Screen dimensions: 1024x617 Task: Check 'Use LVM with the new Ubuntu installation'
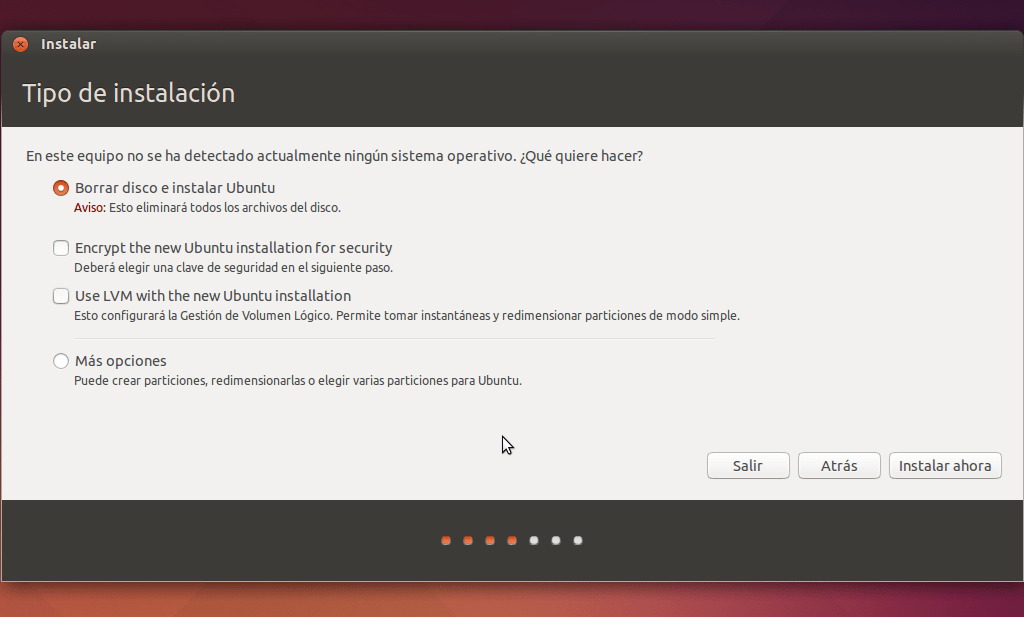[61, 296]
